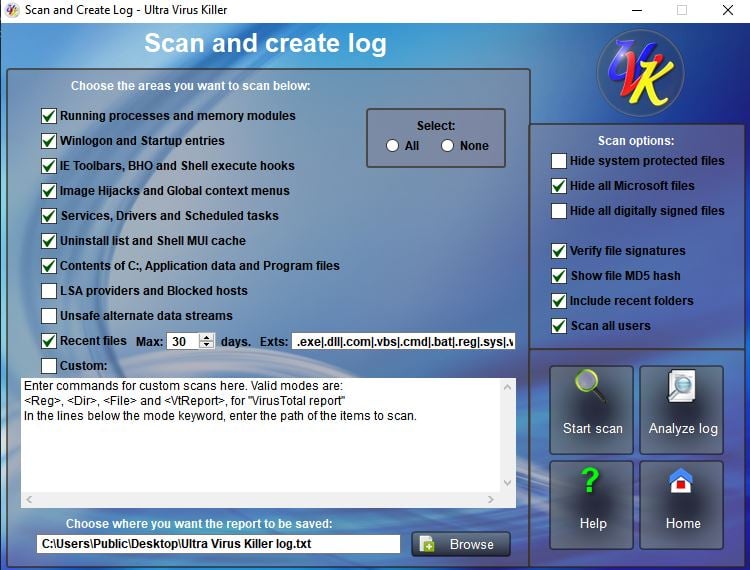Click the horizontal scroll right arrow

coord(491,500)
